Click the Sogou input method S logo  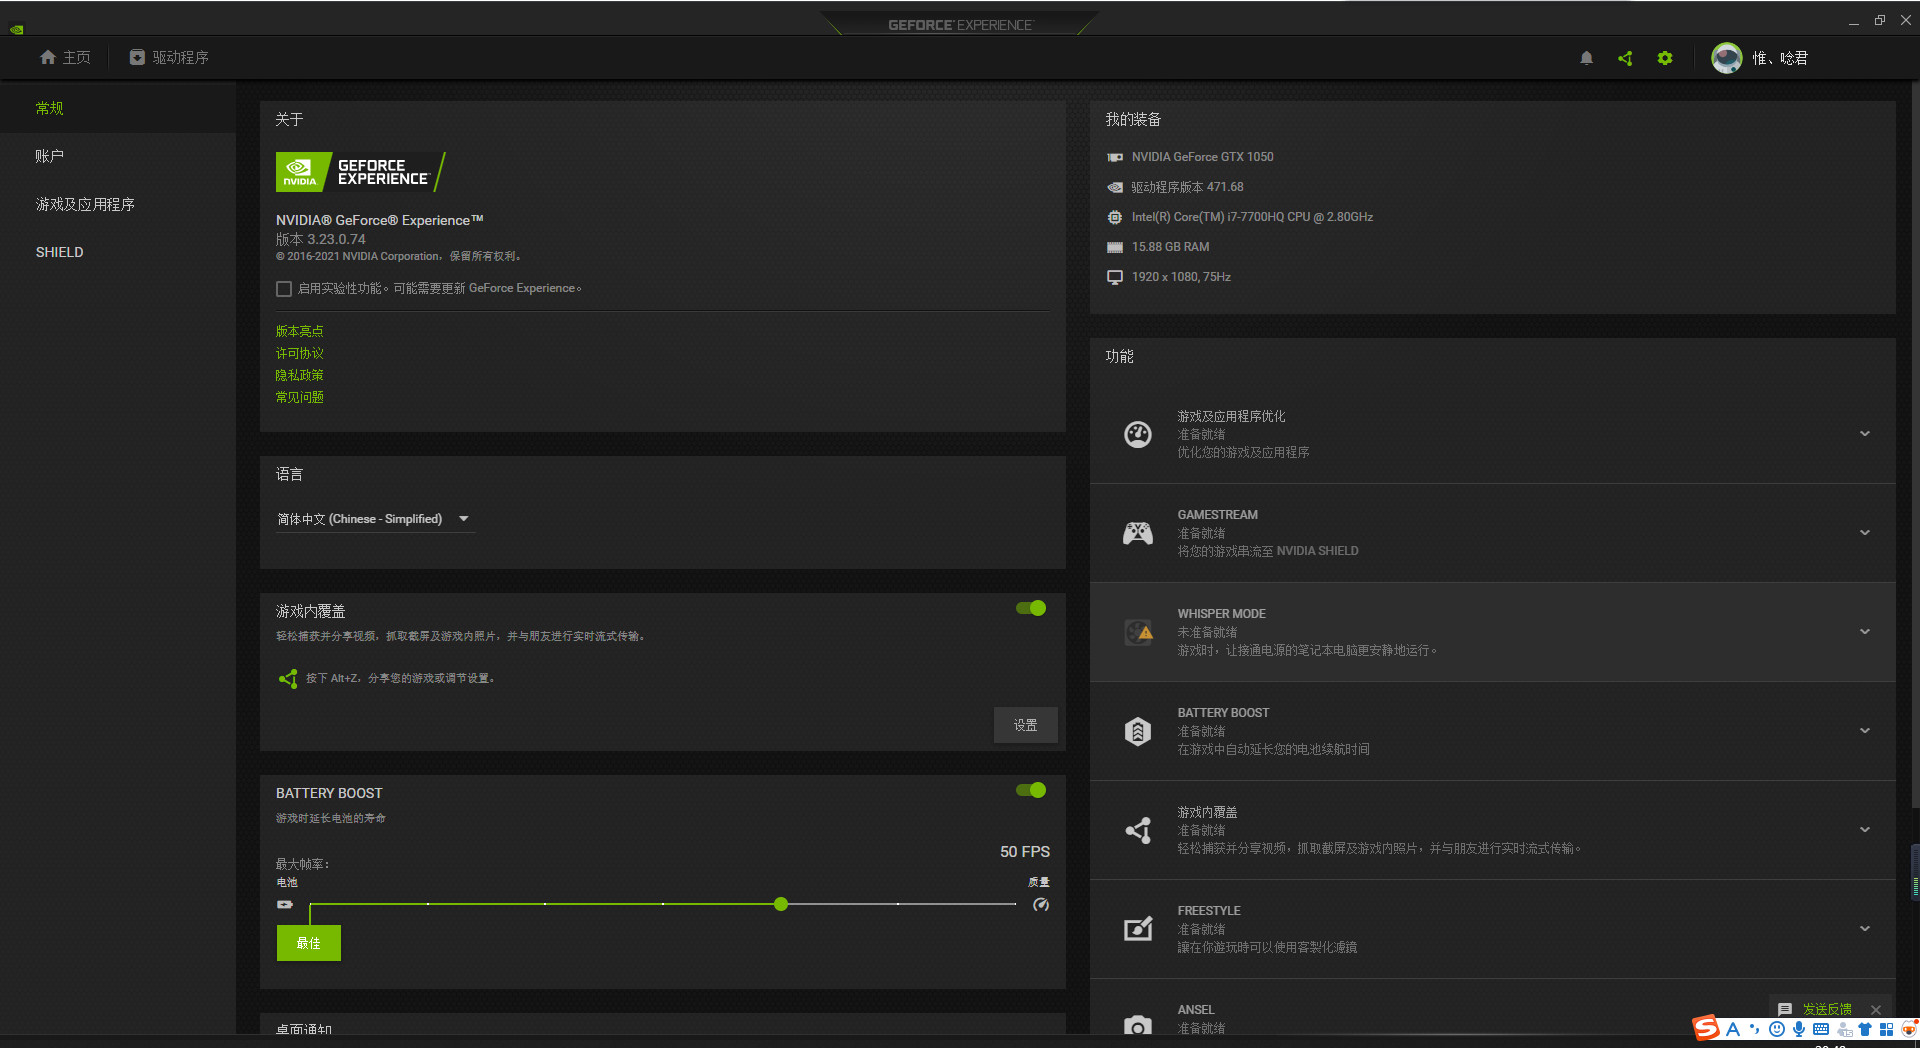click(1706, 1028)
